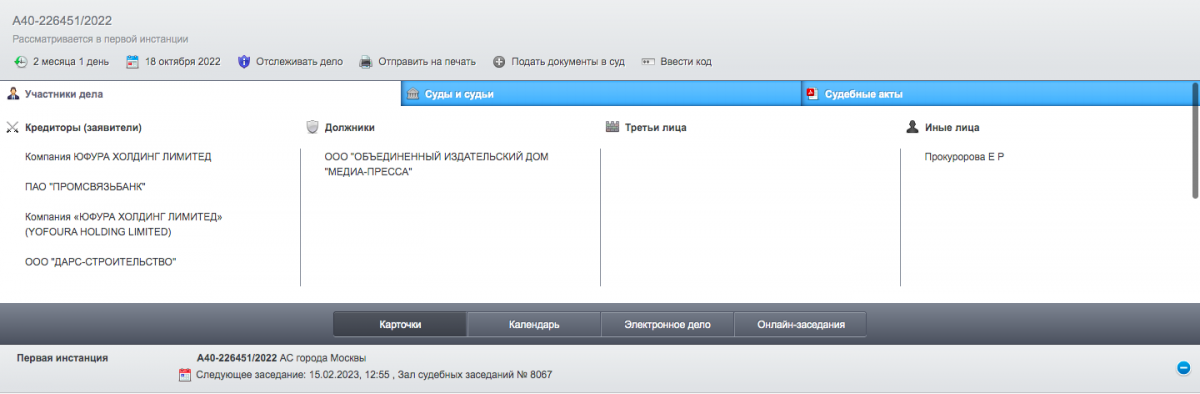Click the shield icon beside Должники
This screenshot has height=394, width=1200.
click(x=312, y=128)
